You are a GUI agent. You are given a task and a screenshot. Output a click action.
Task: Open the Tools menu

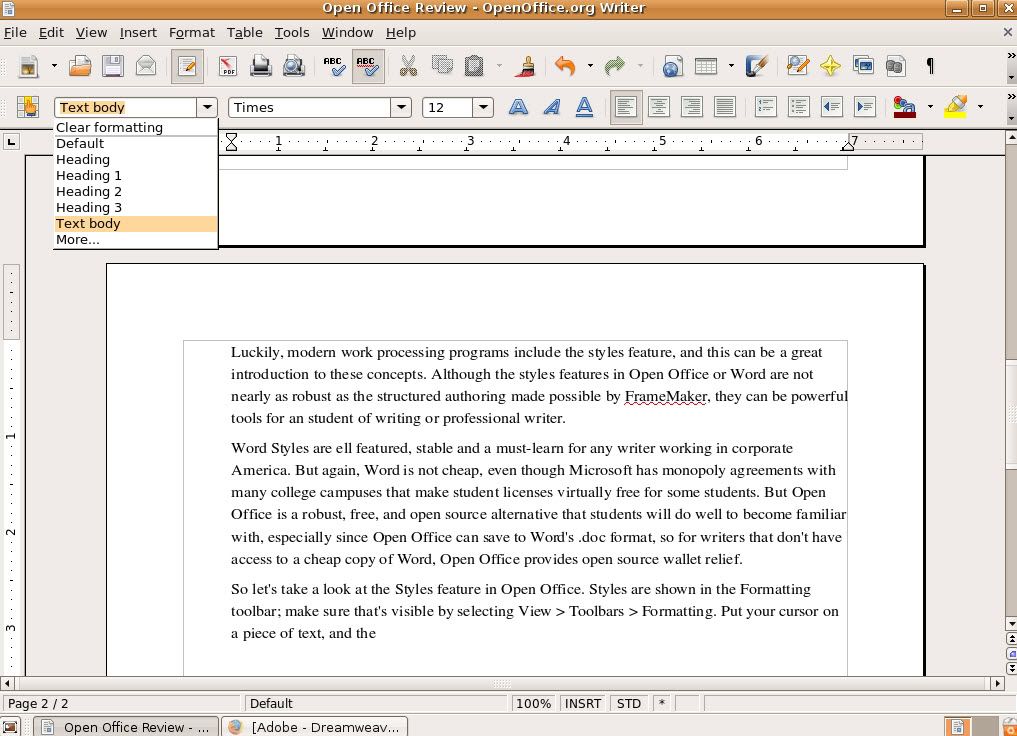[292, 32]
